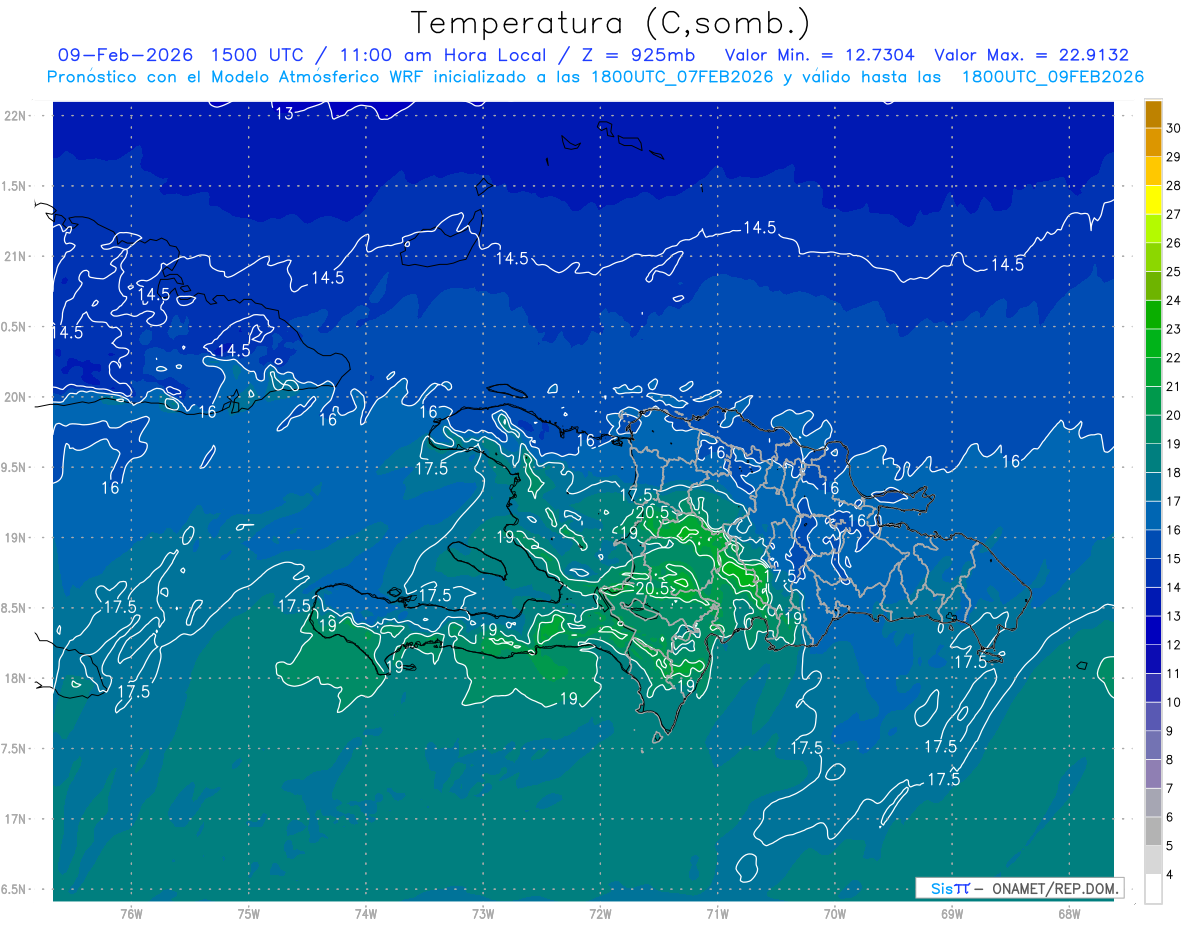
Task: Click 'Valor Max. = 22.9132' value
Action: [1031, 55]
